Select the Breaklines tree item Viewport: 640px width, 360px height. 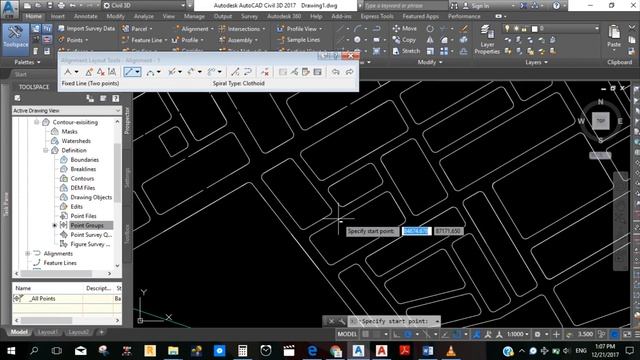(83, 169)
